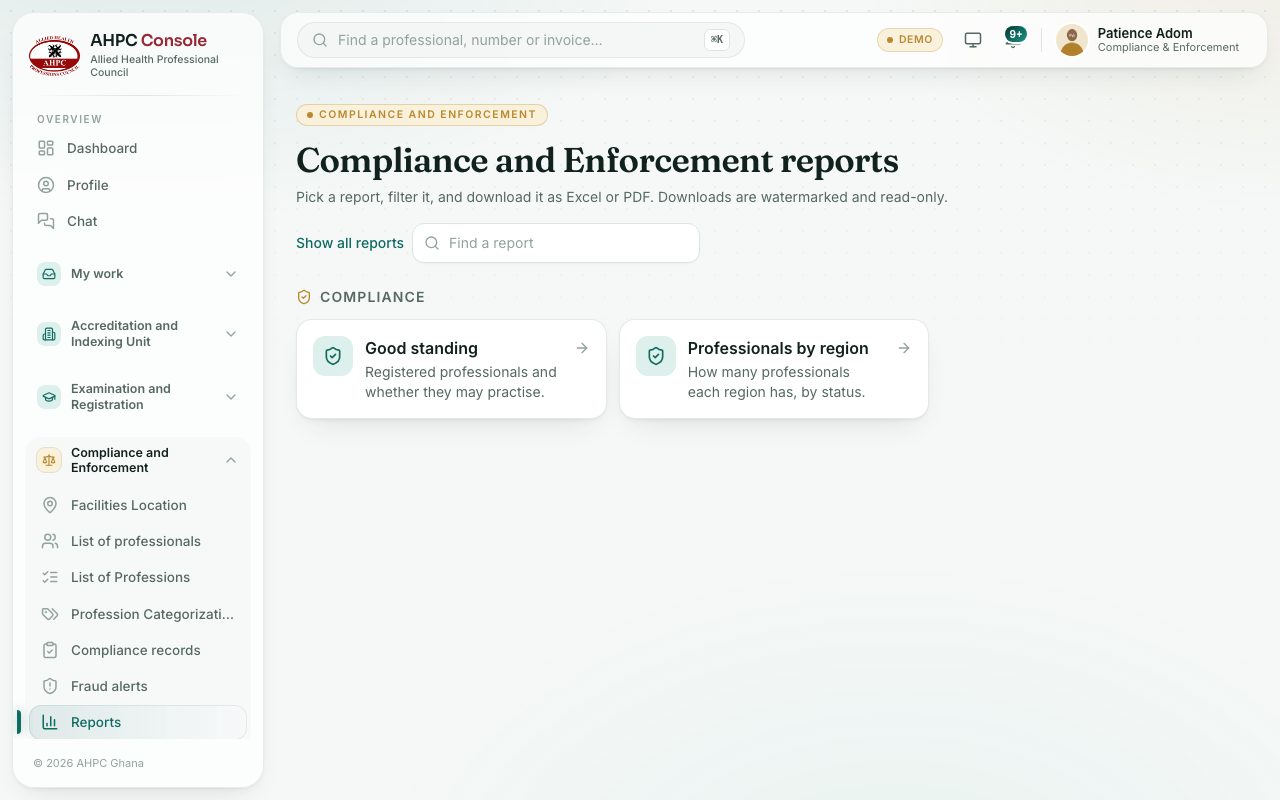Select Facilities Location menu entry
The height and width of the screenshot is (800, 1280).
click(138, 505)
